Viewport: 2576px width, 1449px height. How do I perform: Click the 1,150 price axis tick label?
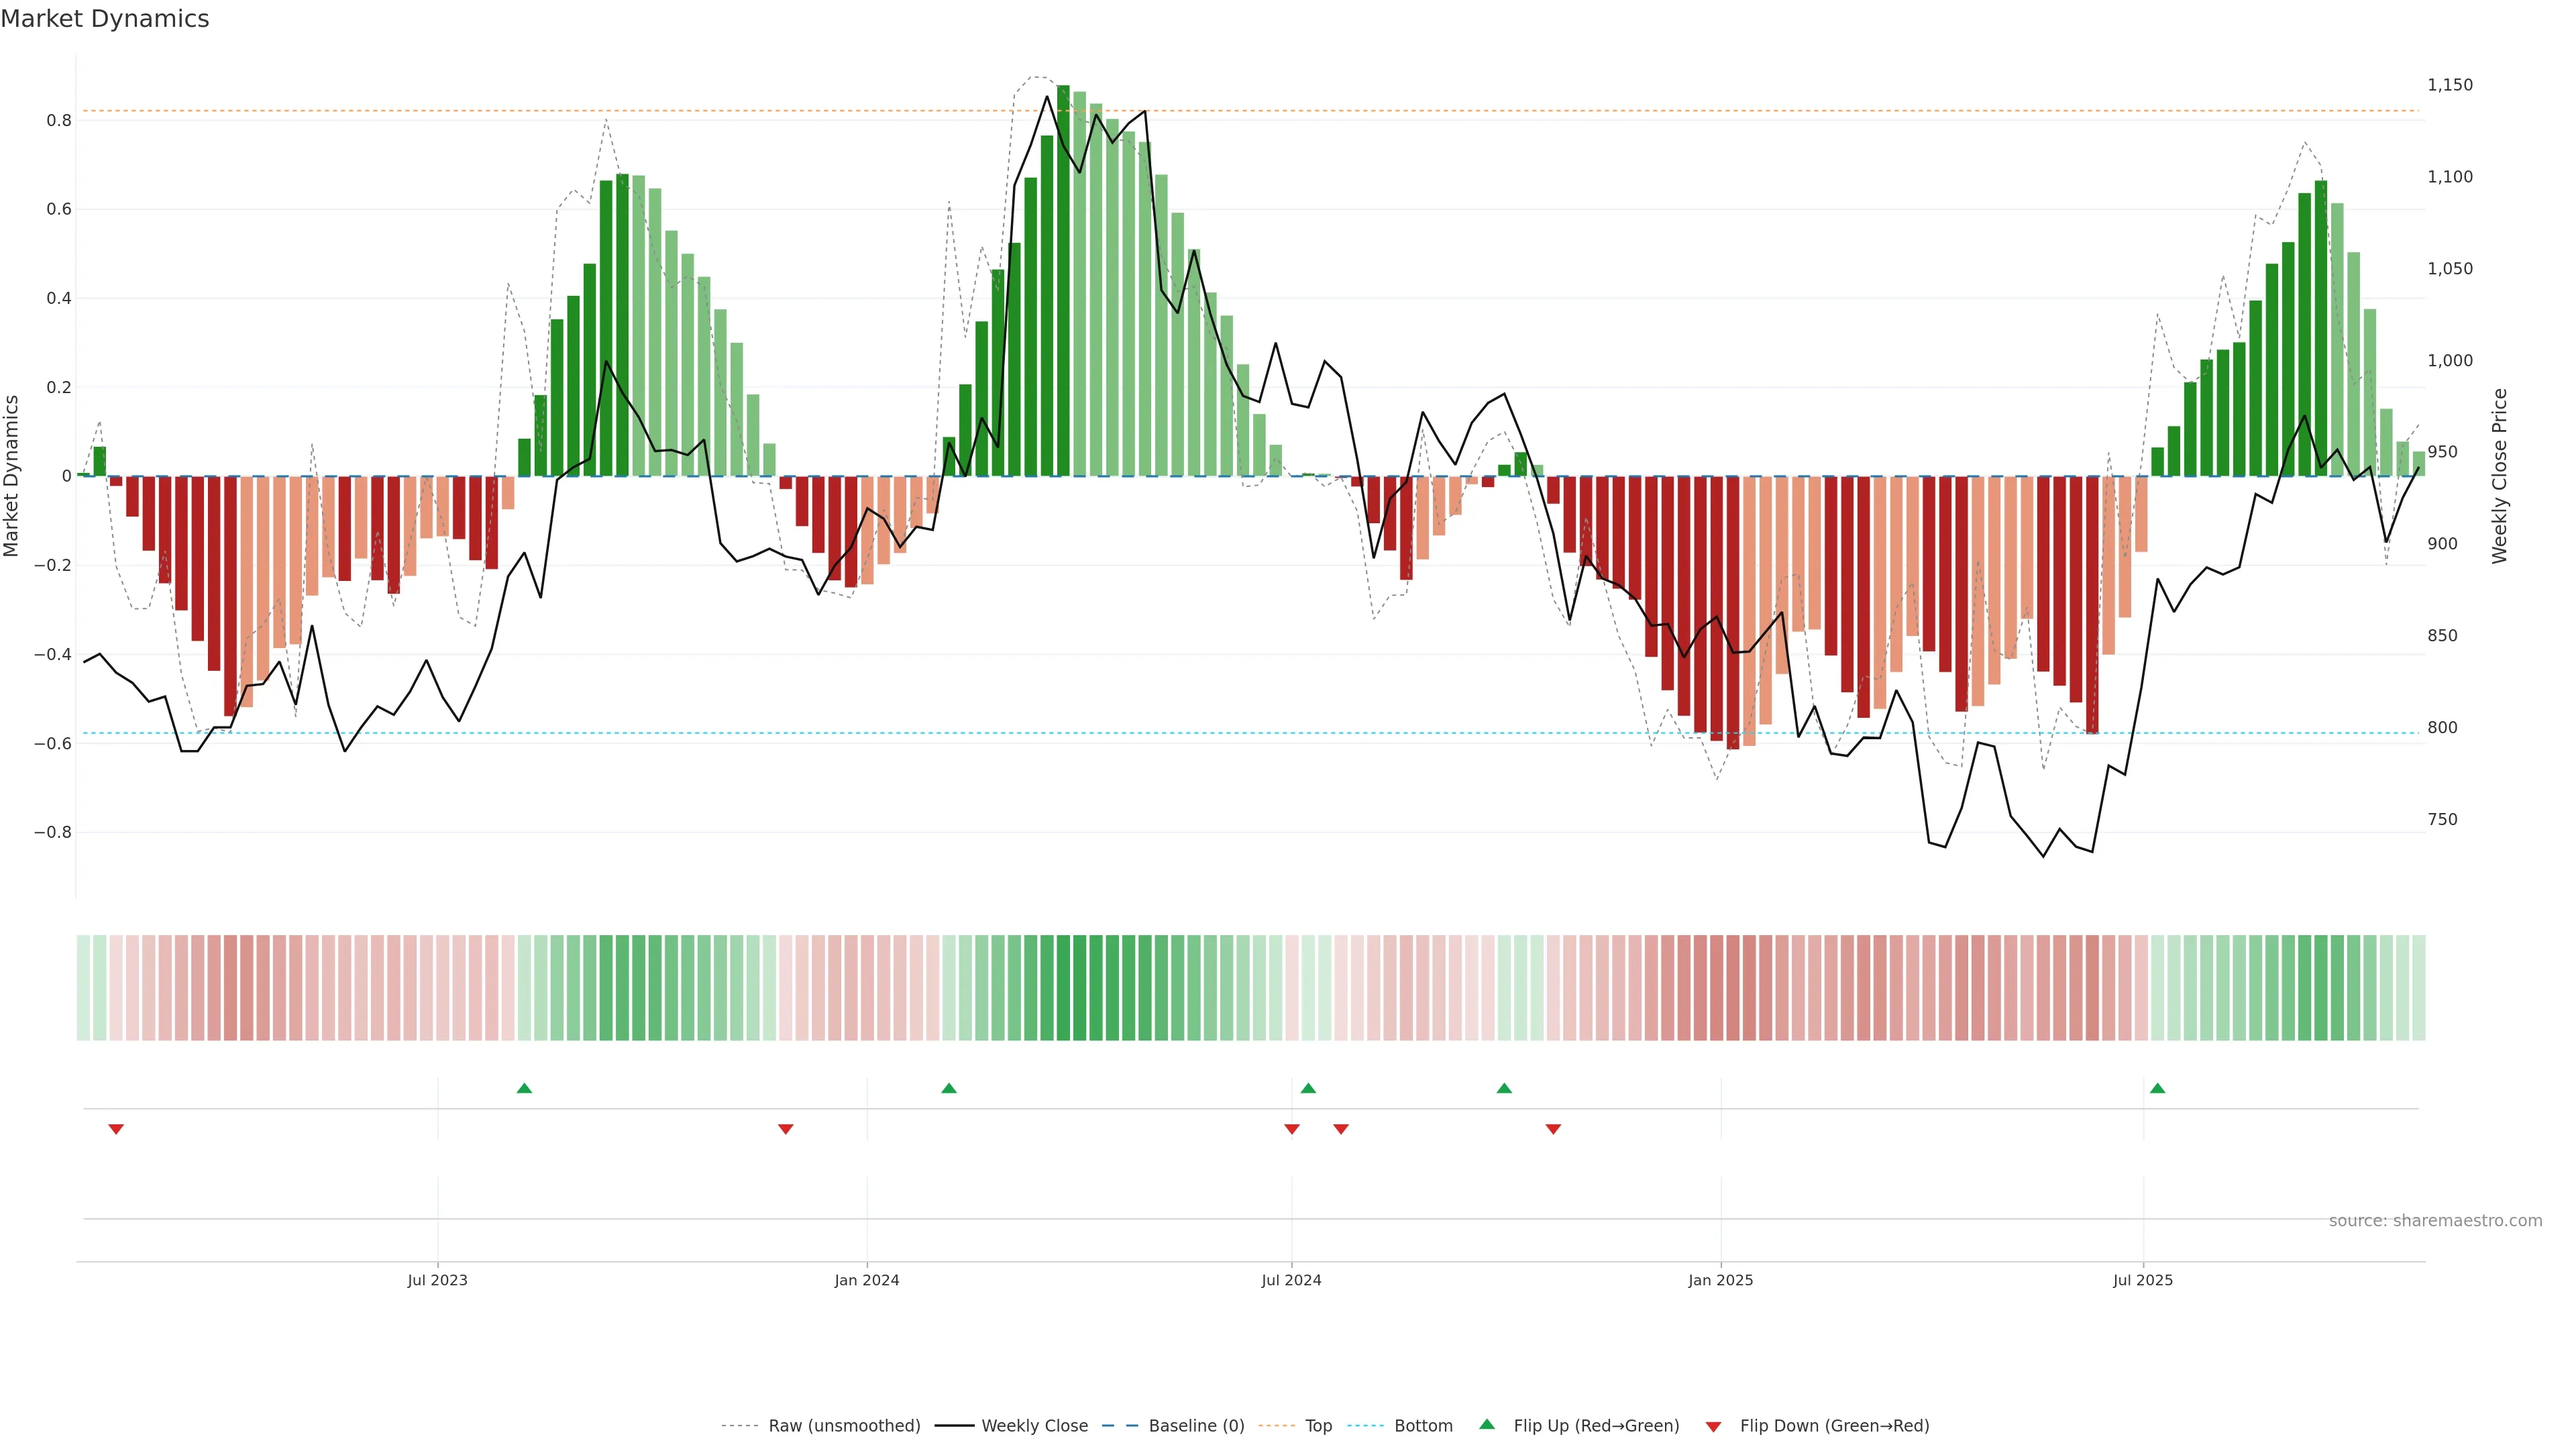tap(2449, 85)
